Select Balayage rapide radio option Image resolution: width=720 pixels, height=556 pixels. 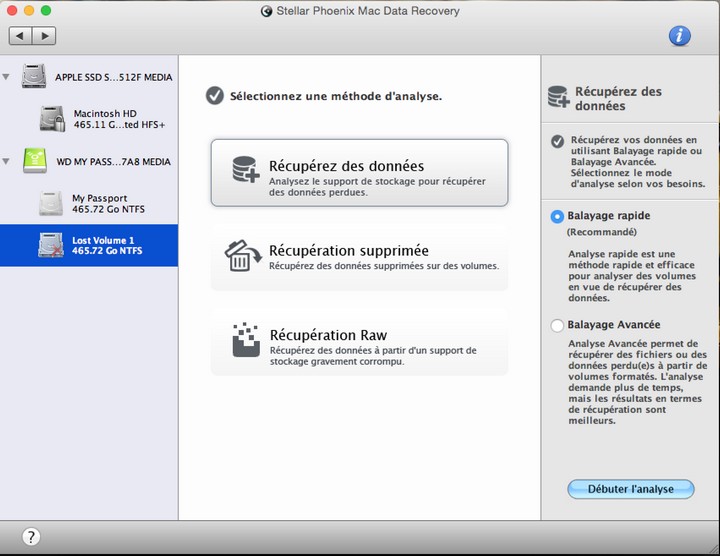click(557, 217)
